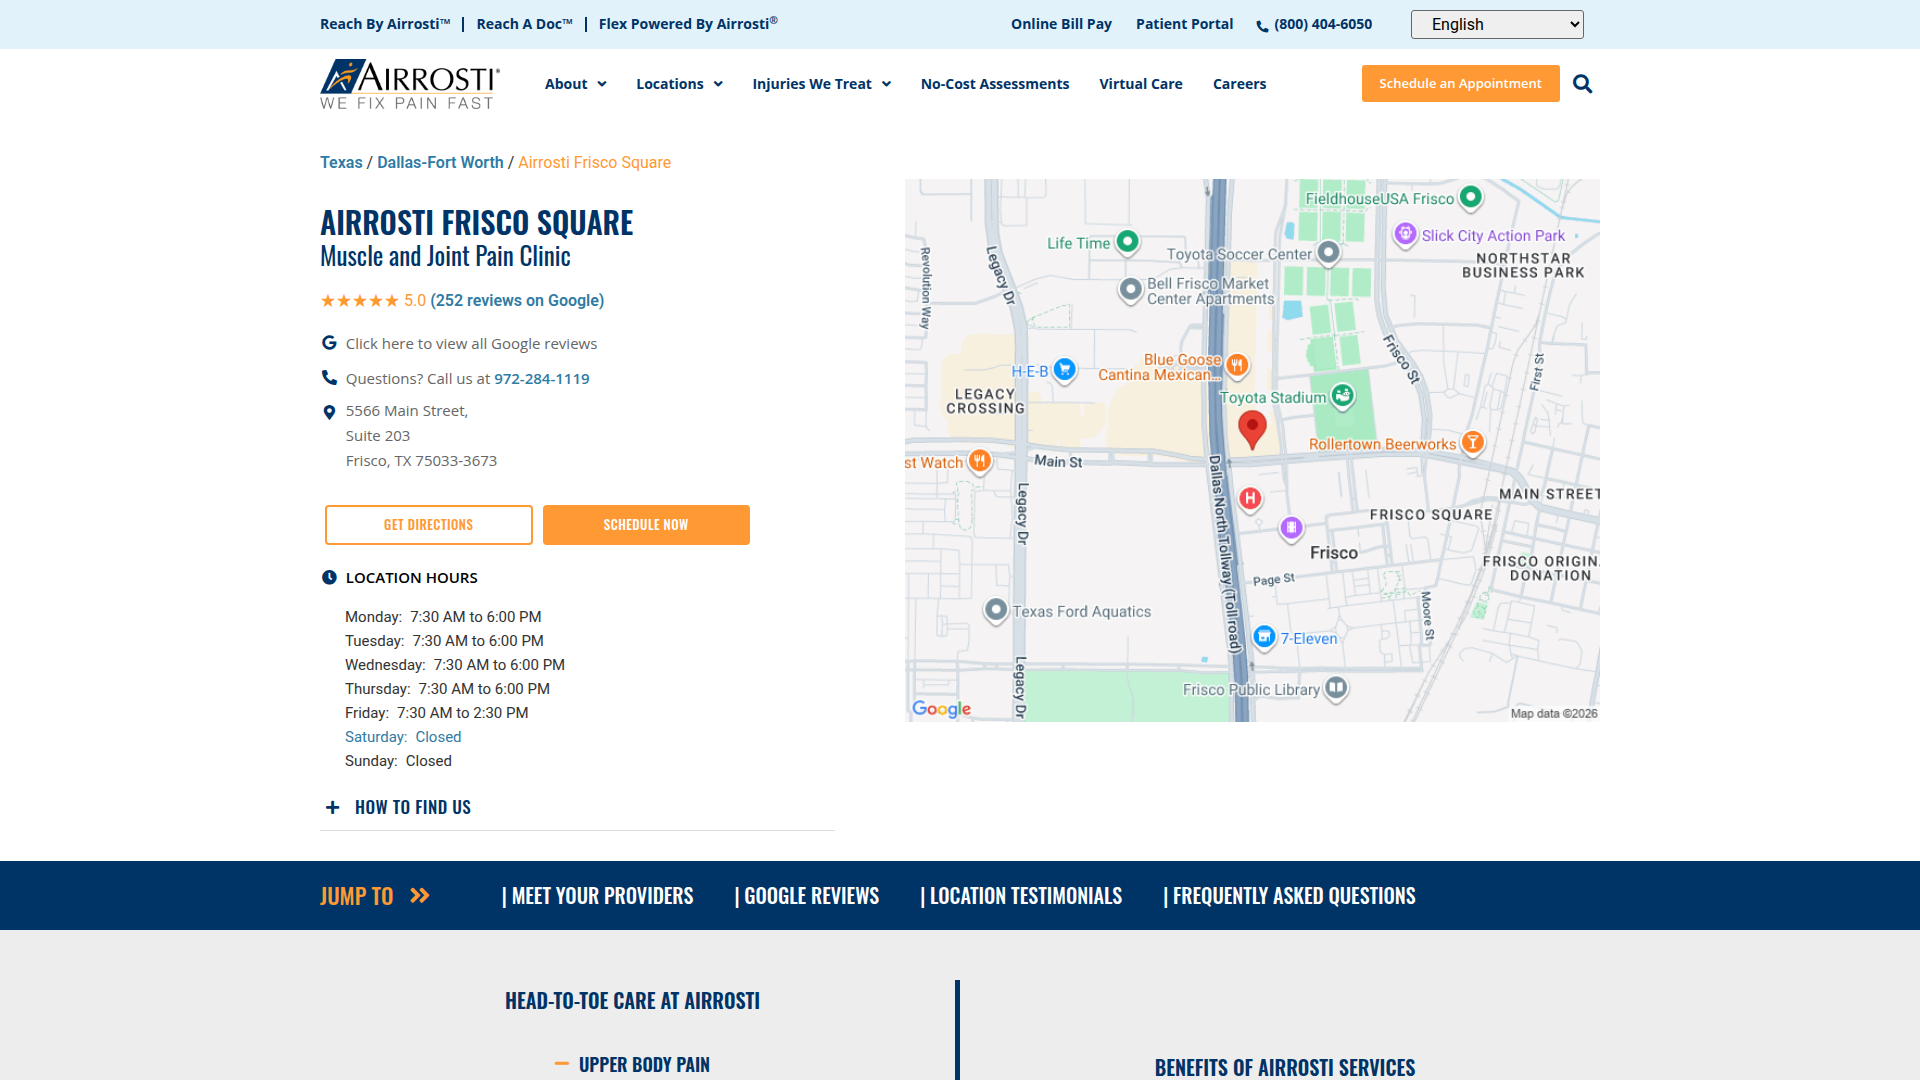Click the phone icon beside (800) 404-6050
This screenshot has width=1920, height=1080.
(x=1262, y=26)
